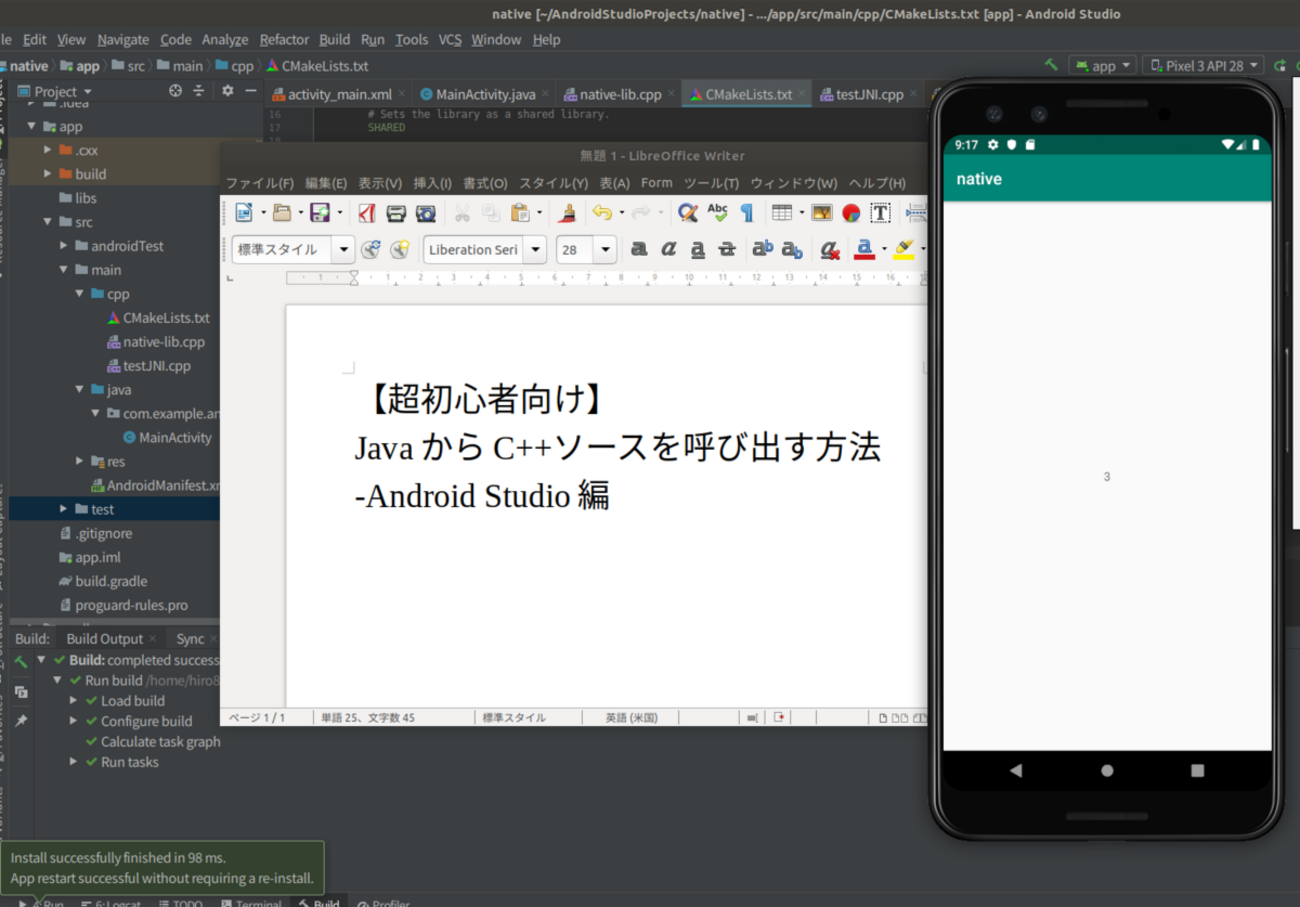The width and height of the screenshot is (1300, 907).
Task: Open paragraph style dropdown 標準スタイル
Action: tap(344, 249)
